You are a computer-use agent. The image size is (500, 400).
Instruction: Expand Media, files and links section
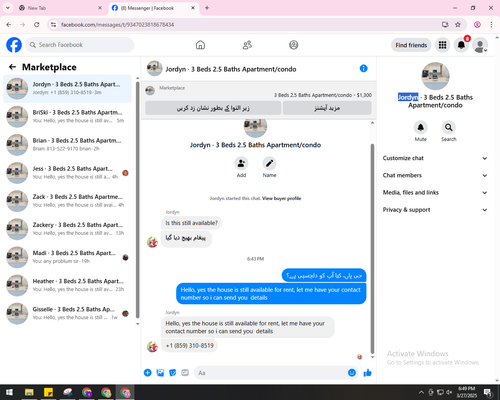pos(435,192)
